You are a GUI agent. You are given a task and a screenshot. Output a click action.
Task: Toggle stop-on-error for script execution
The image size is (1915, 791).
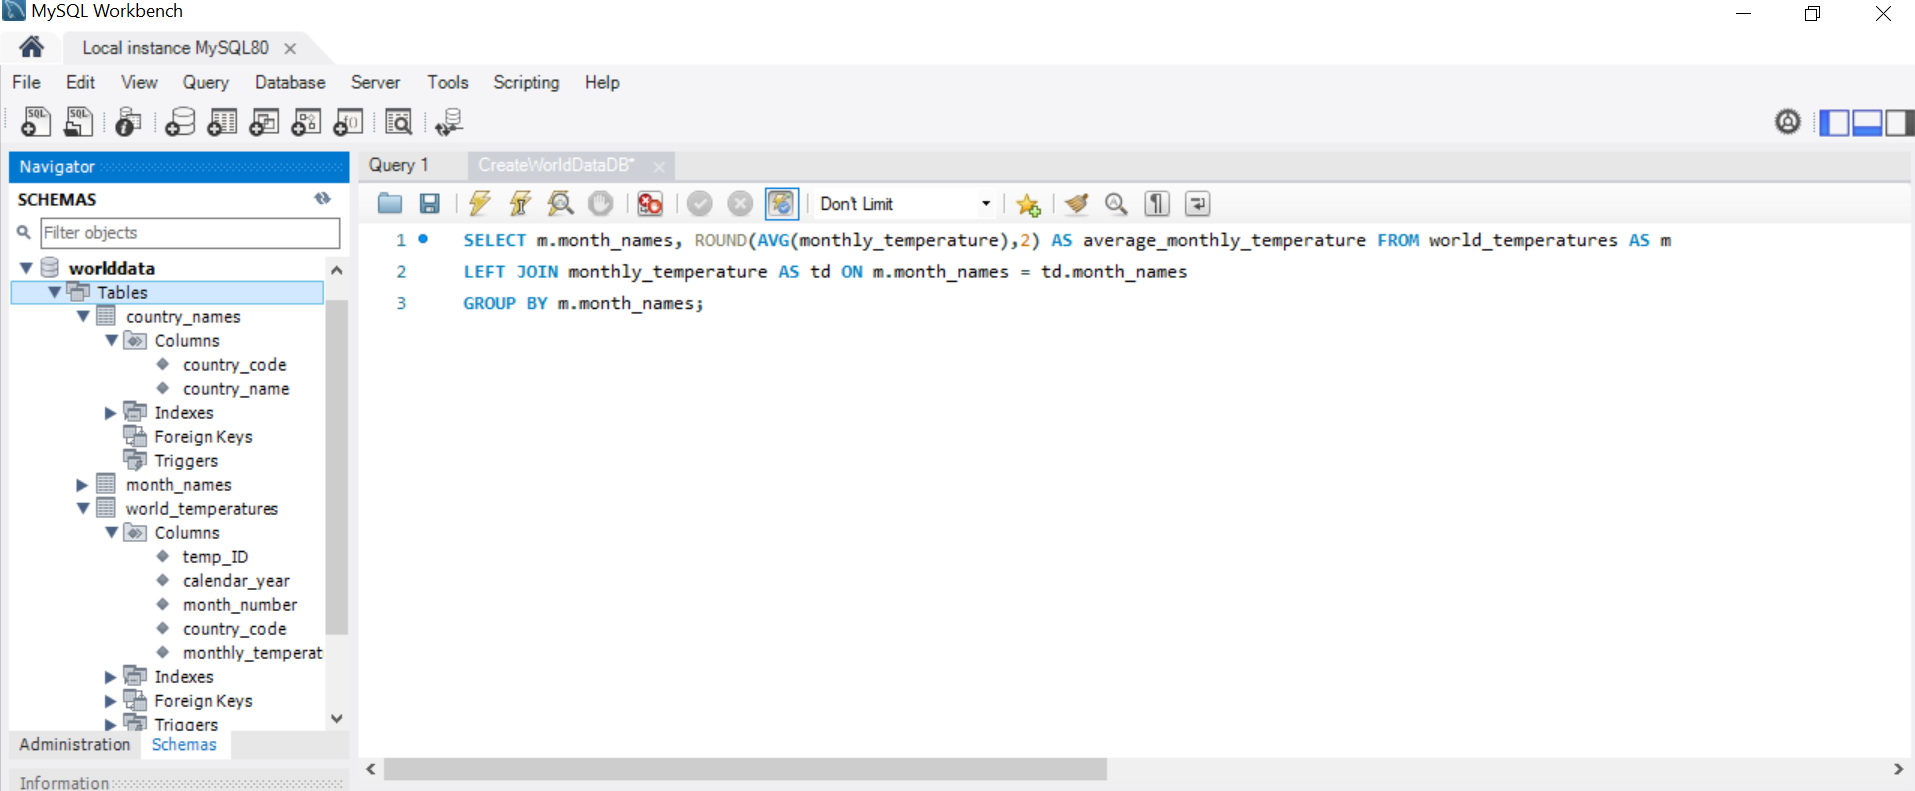[650, 204]
